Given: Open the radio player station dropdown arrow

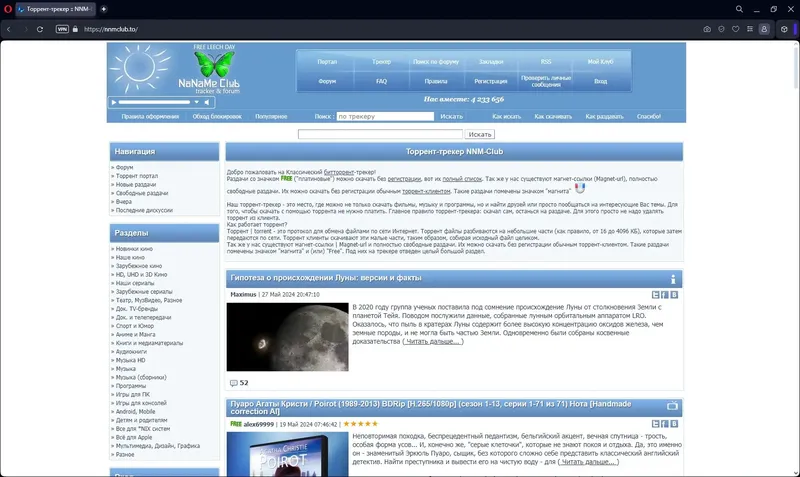Looking at the screenshot, I should 196,103.
